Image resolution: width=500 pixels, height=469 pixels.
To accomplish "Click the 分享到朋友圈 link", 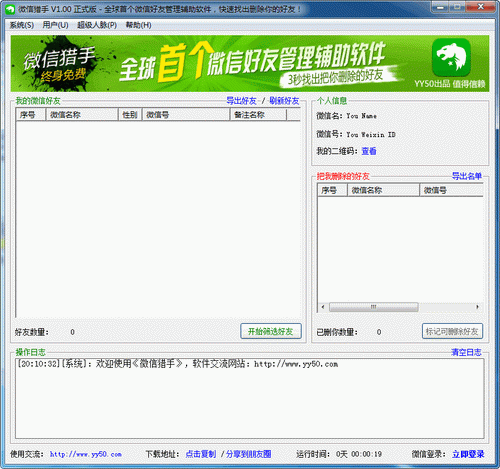I will point(249,454).
